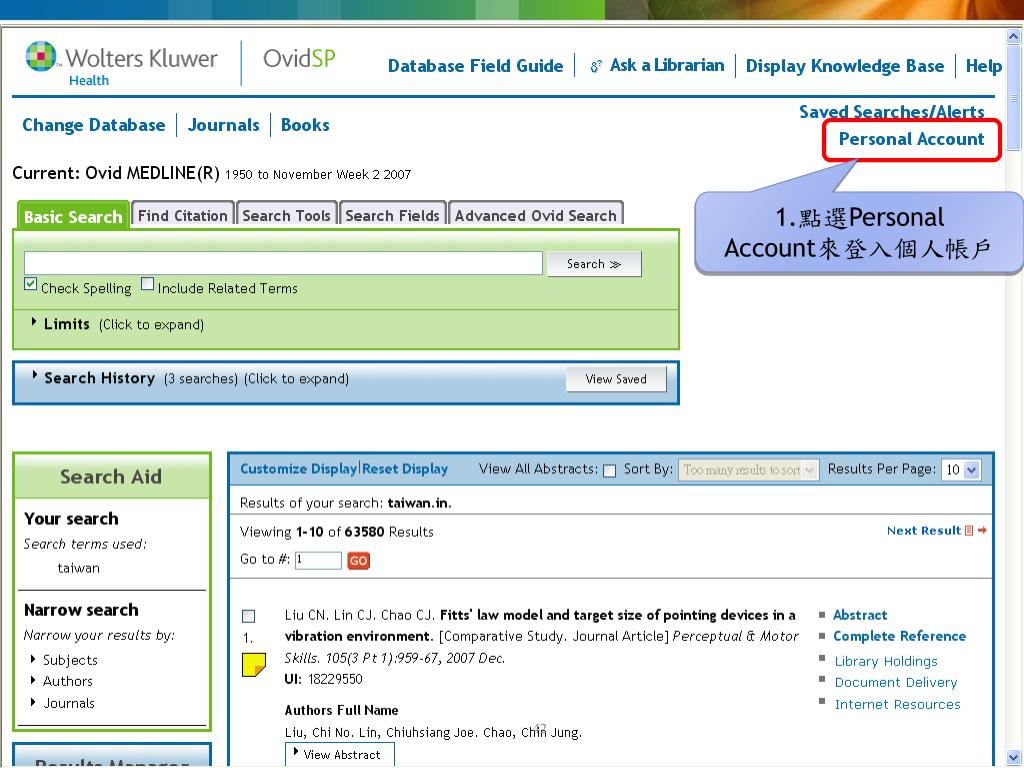The image size is (1024, 768).
Task: Click the Personal Account link
Action: click(x=911, y=139)
